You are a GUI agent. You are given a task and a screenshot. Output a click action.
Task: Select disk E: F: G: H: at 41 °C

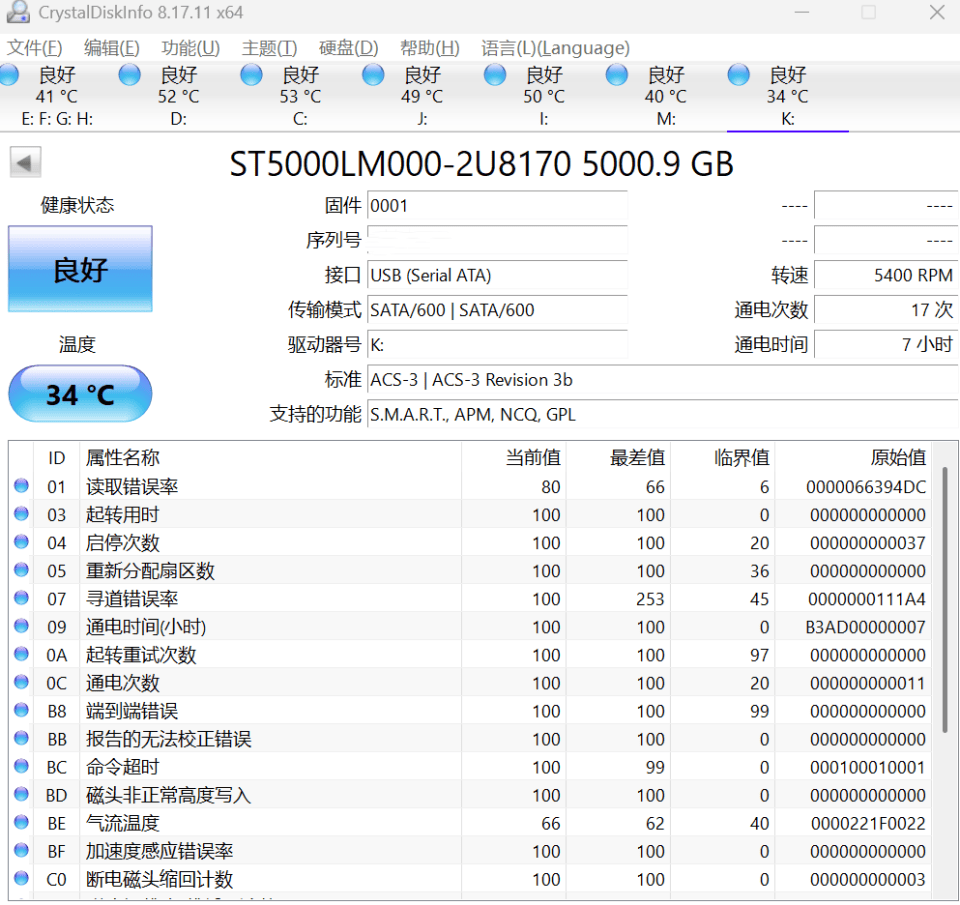tap(57, 96)
